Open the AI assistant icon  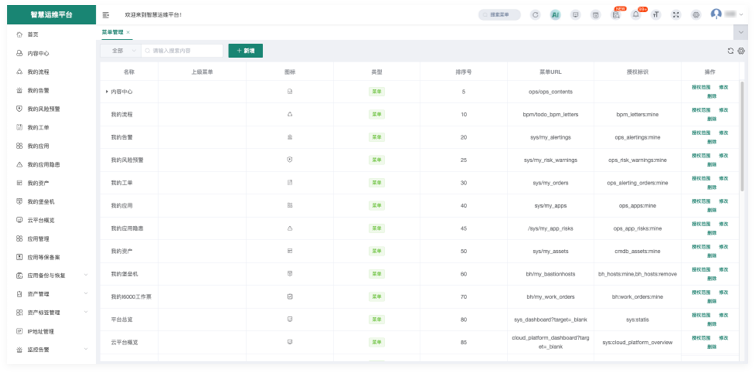pos(555,15)
